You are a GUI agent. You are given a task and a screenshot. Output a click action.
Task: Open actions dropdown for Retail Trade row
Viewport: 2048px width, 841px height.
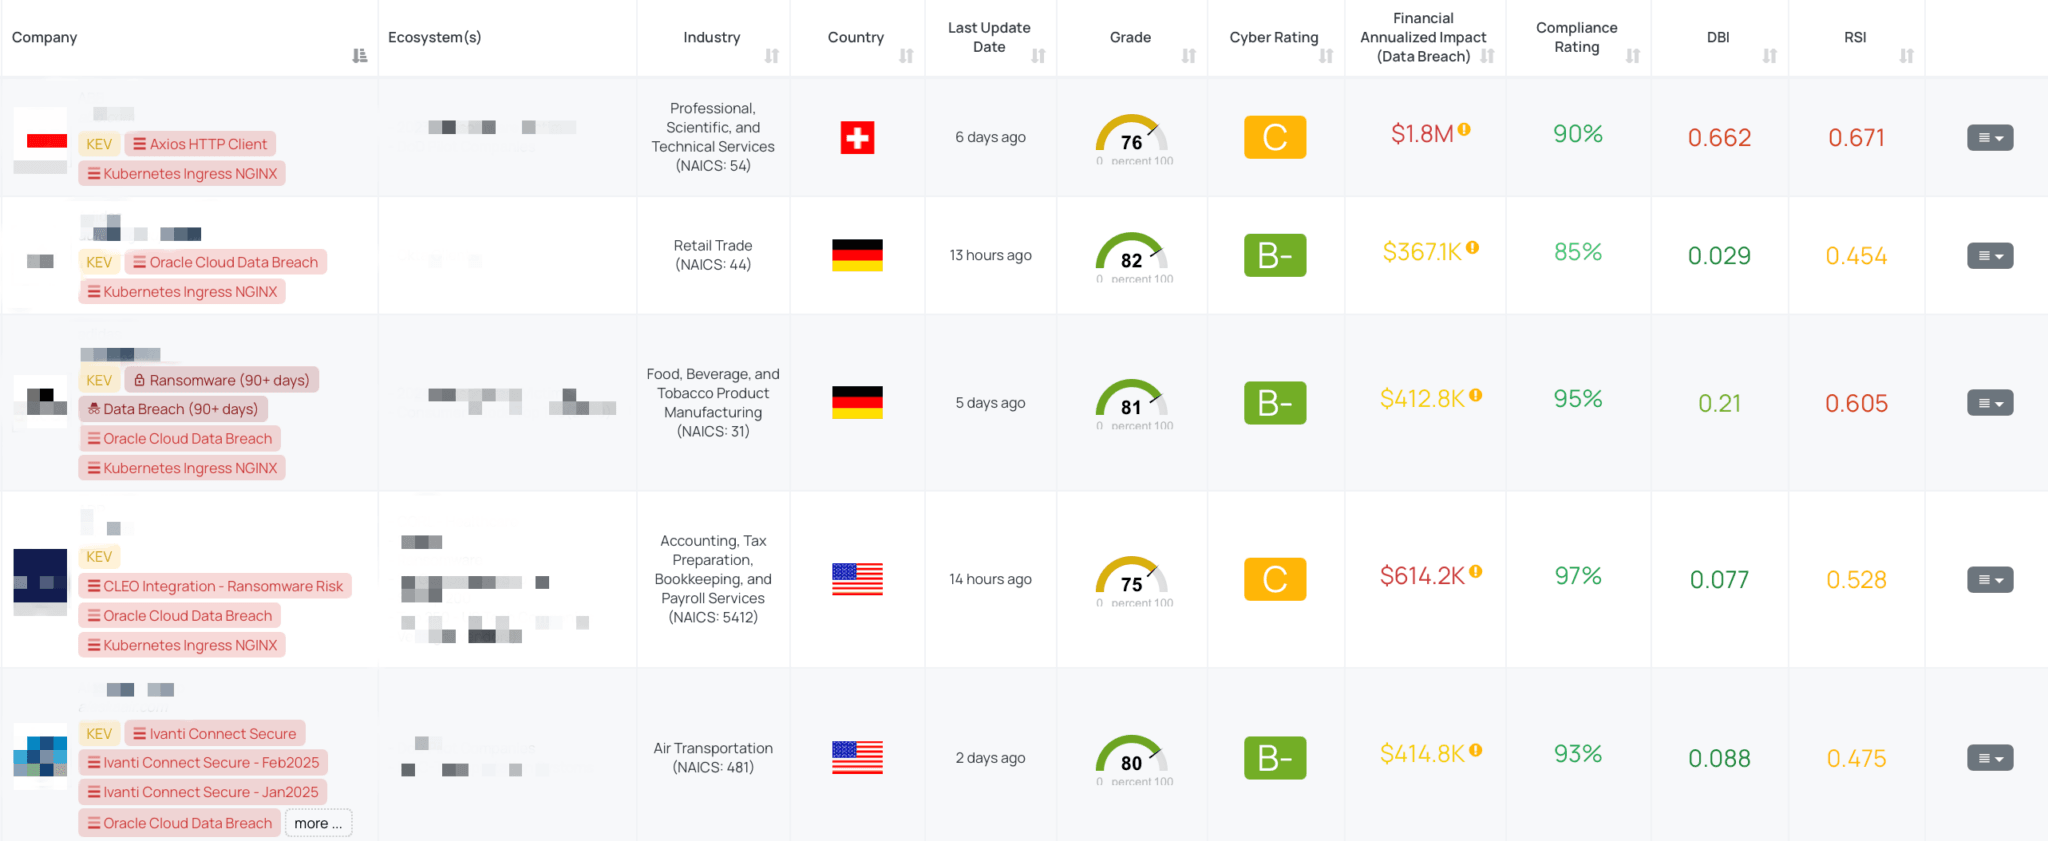click(1990, 256)
